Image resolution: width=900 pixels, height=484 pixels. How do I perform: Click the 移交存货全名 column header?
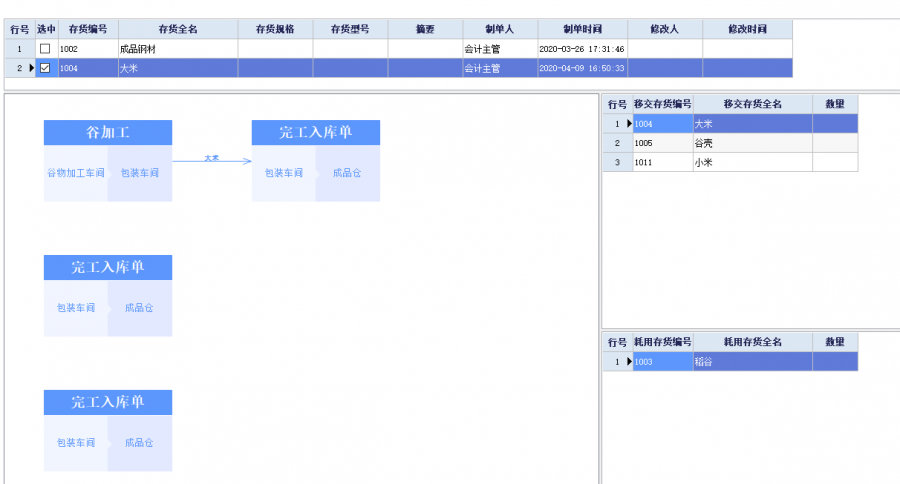tap(751, 104)
